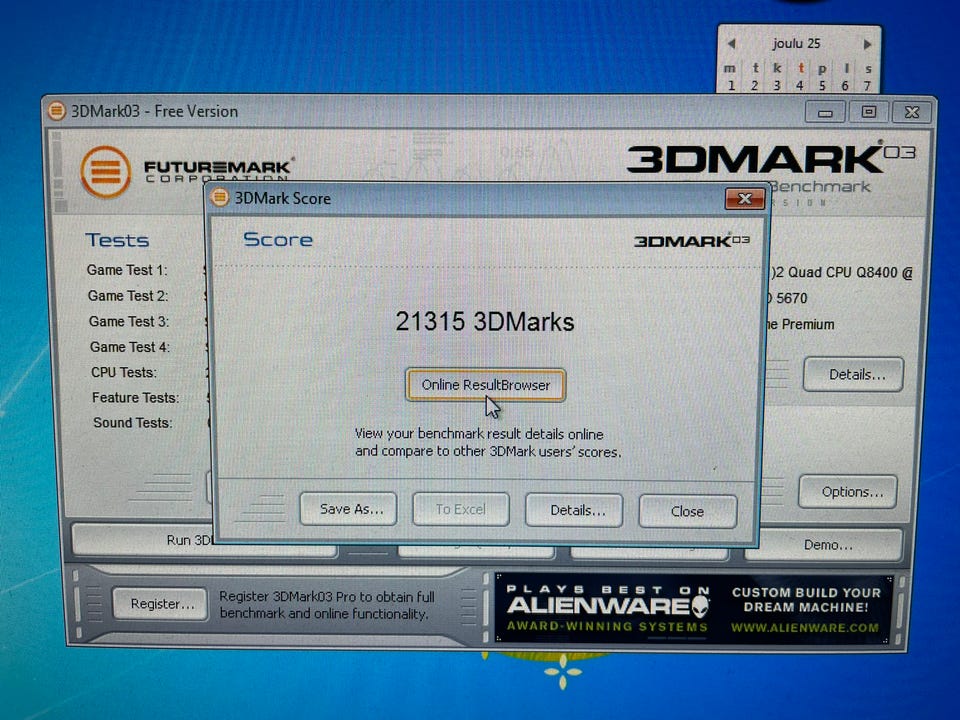Launch the Demo button

pos(824,544)
